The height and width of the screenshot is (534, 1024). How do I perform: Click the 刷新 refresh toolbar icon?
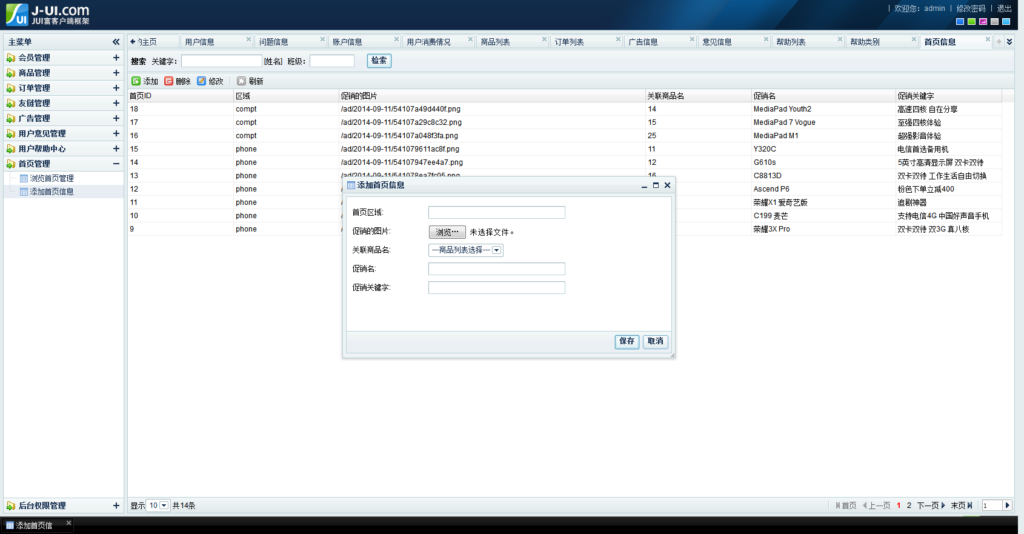(241, 81)
